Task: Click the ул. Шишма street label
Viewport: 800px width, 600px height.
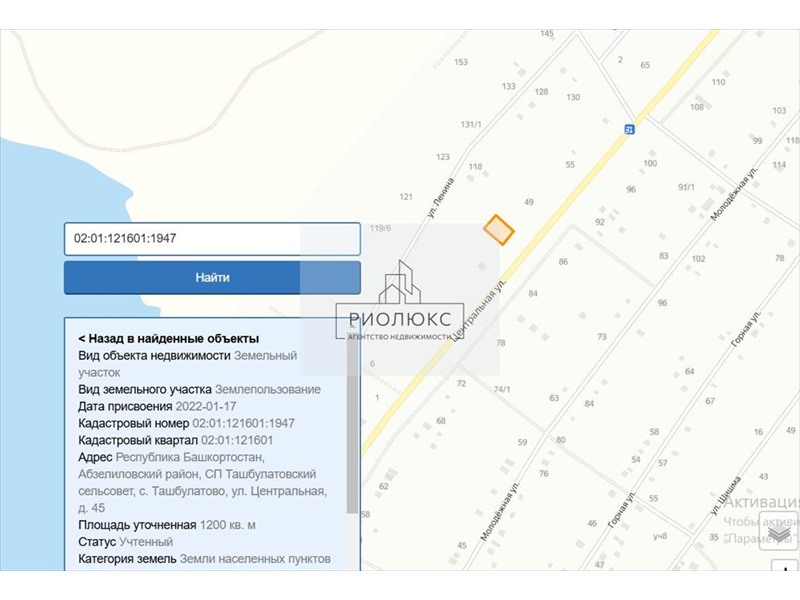Action: 726,495
